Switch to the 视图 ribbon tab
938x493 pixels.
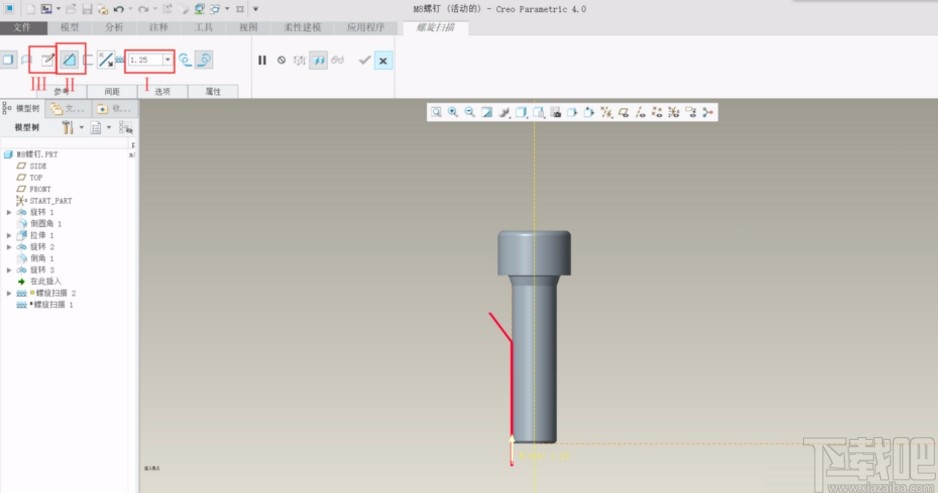click(x=248, y=28)
